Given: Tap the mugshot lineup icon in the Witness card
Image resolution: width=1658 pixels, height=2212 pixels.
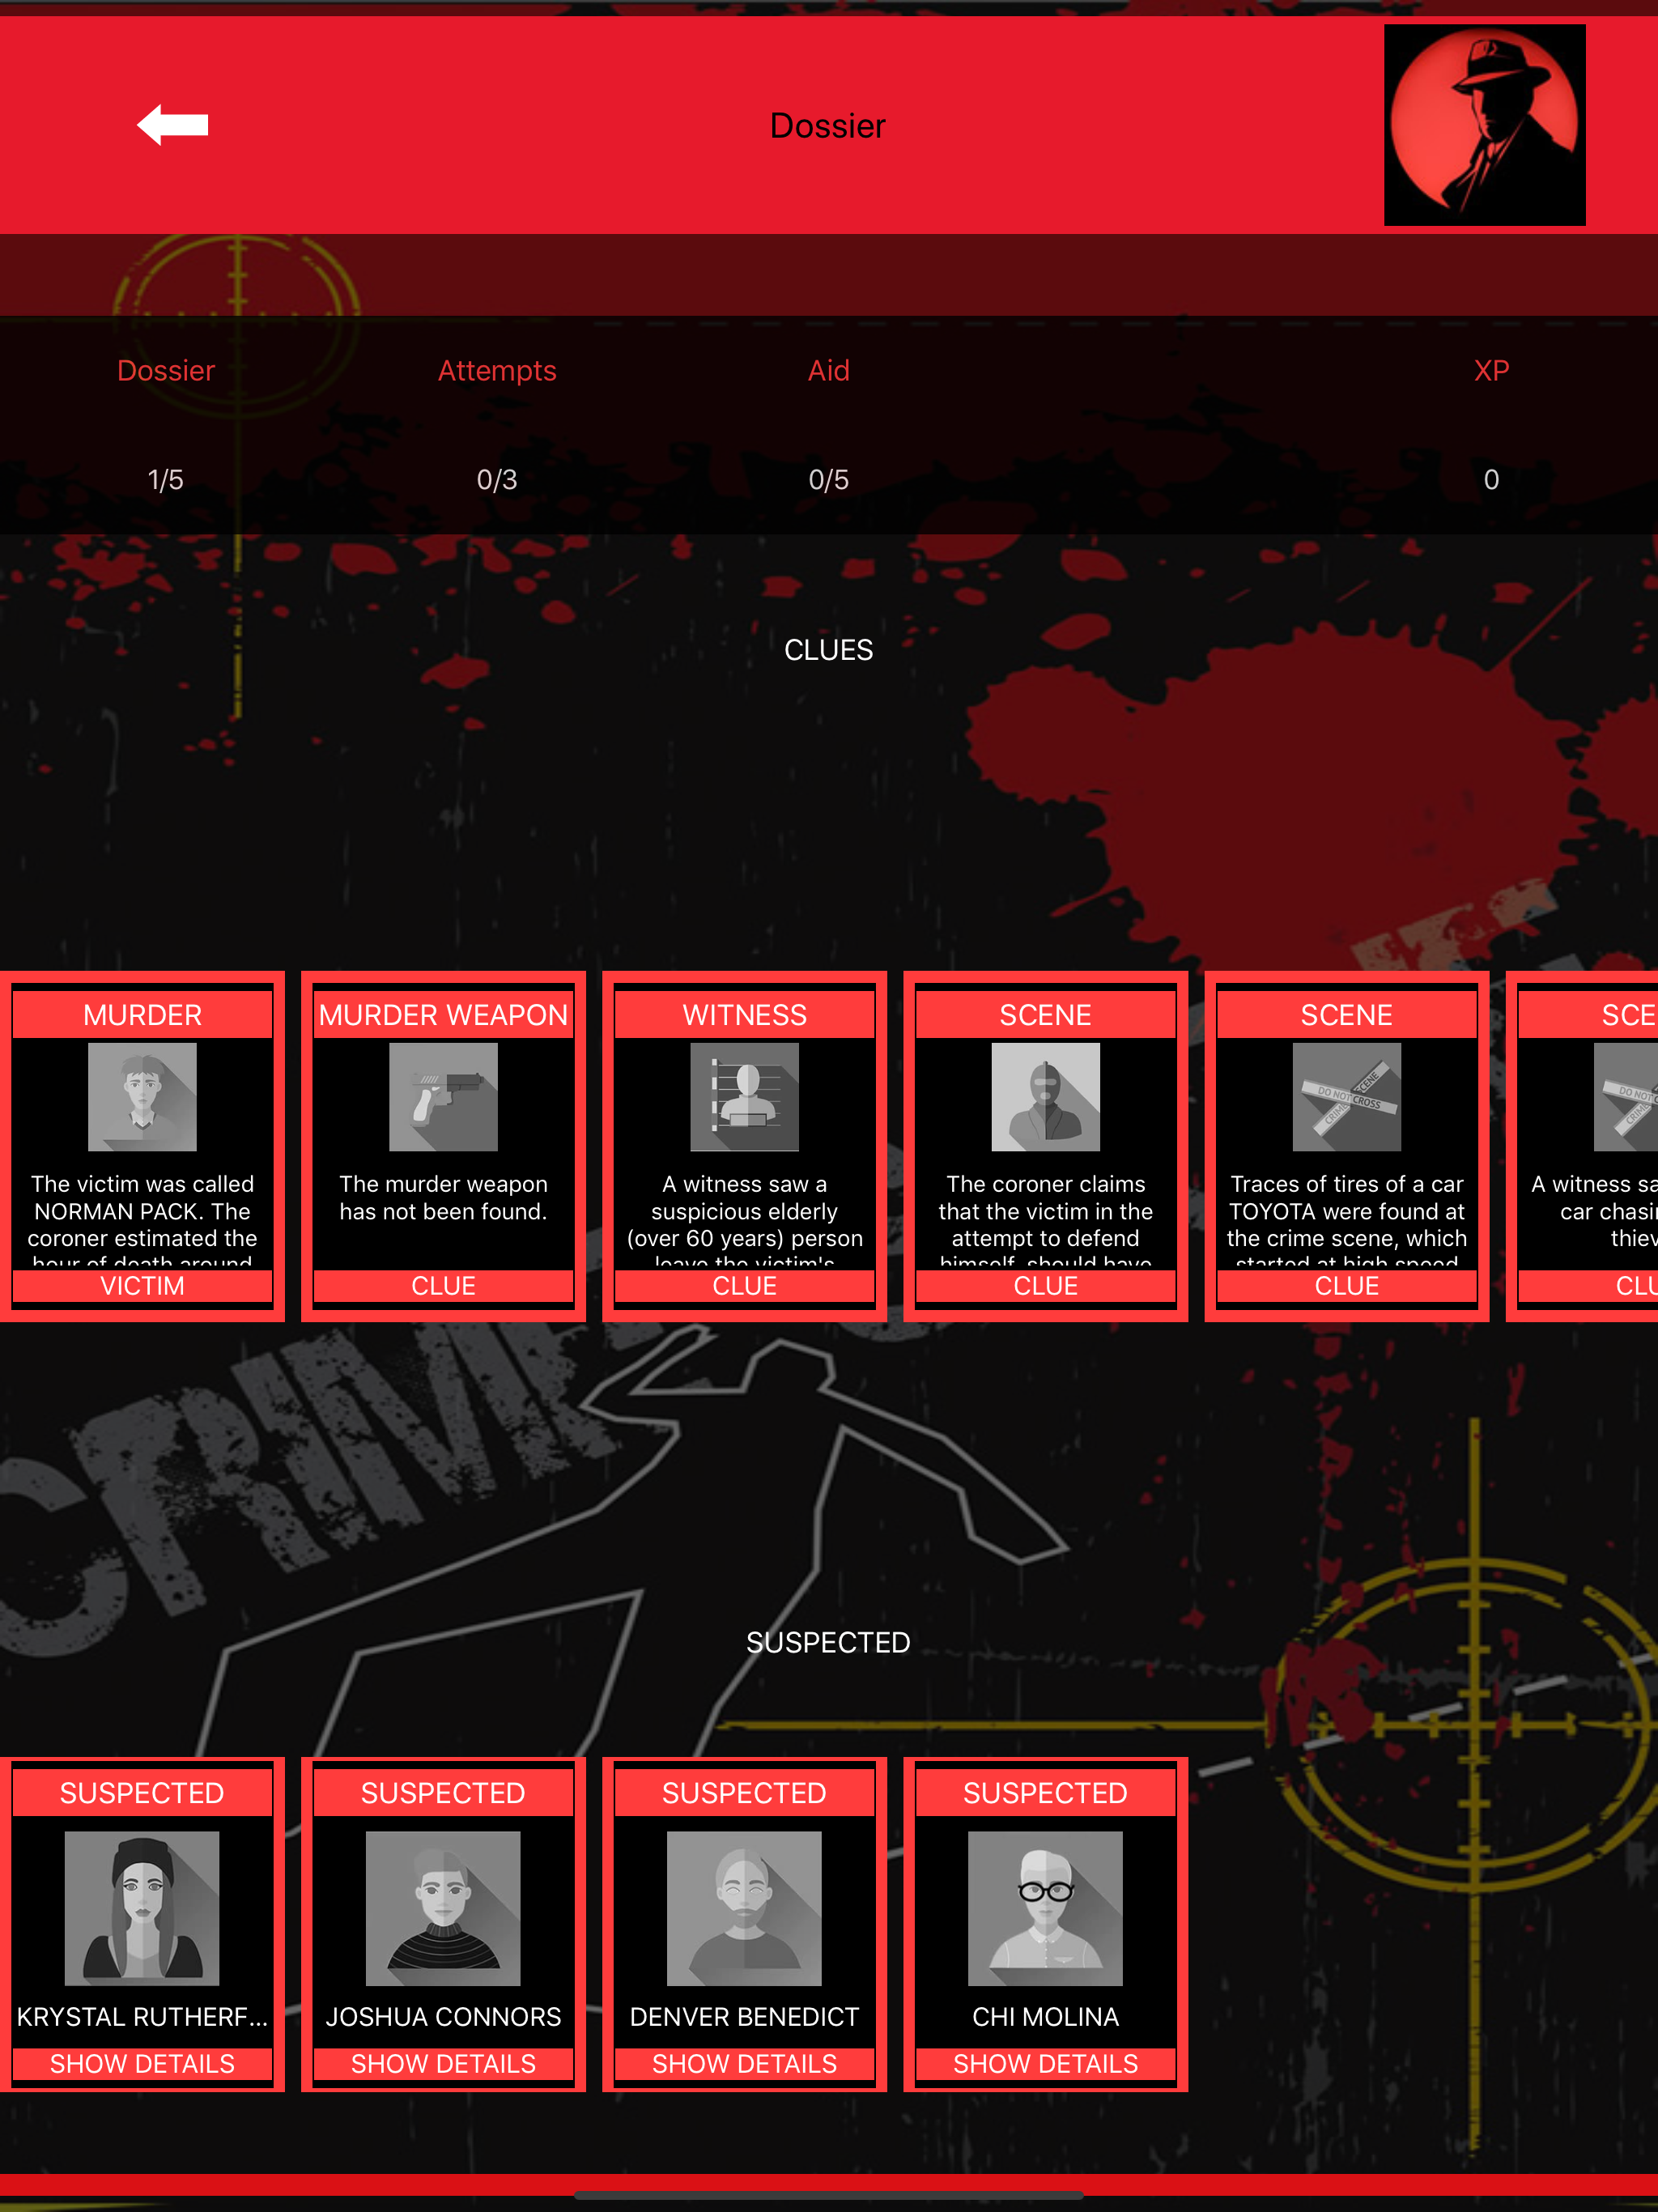Looking at the screenshot, I should pyautogui.click(x=744, y=1097).
